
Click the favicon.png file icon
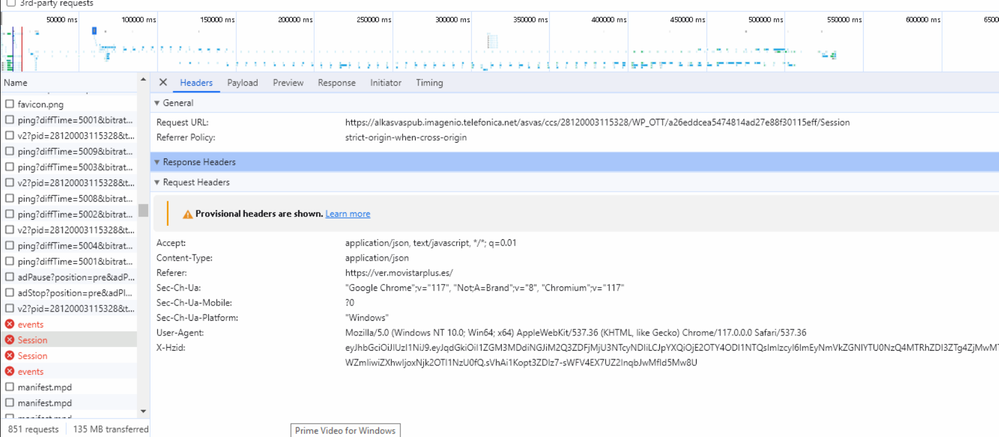pyautogui.click(x=10, y=103)
